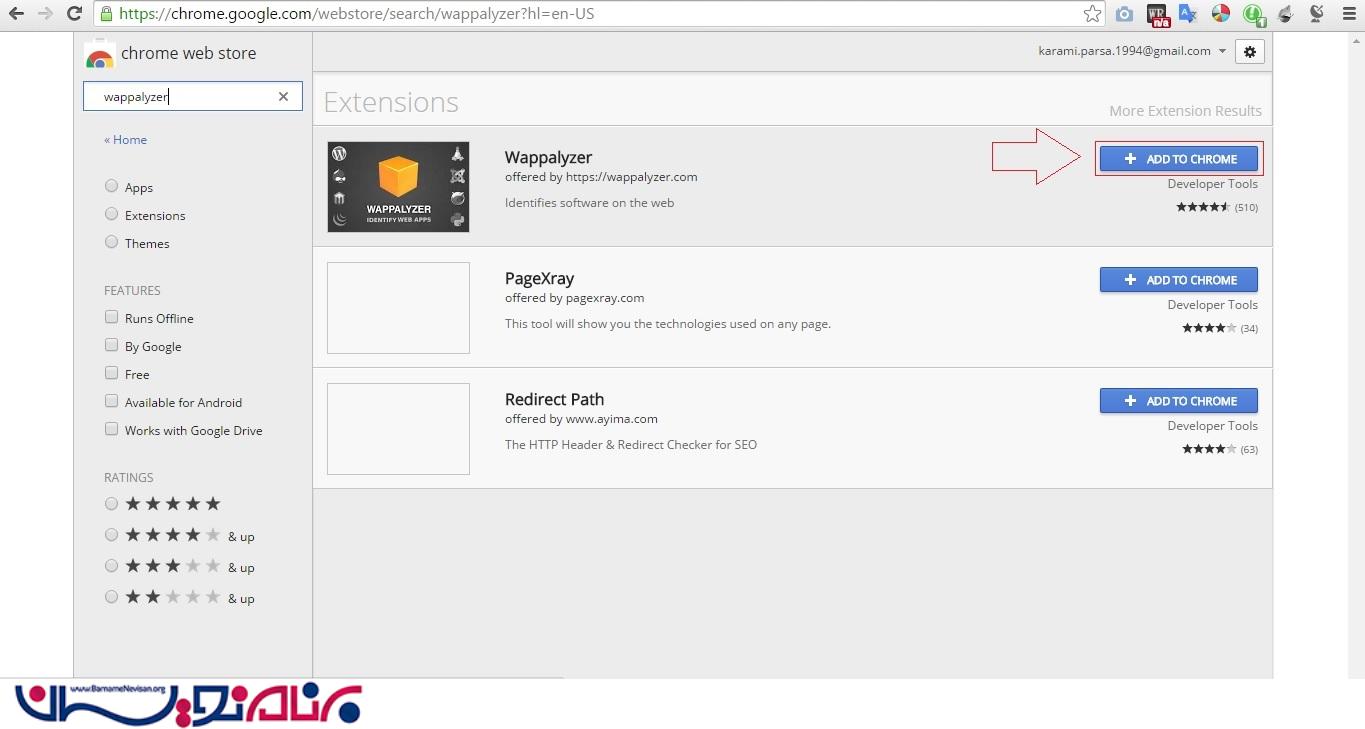
Task: Add PageXray to Chrome
Action: tap(1179, 280)
